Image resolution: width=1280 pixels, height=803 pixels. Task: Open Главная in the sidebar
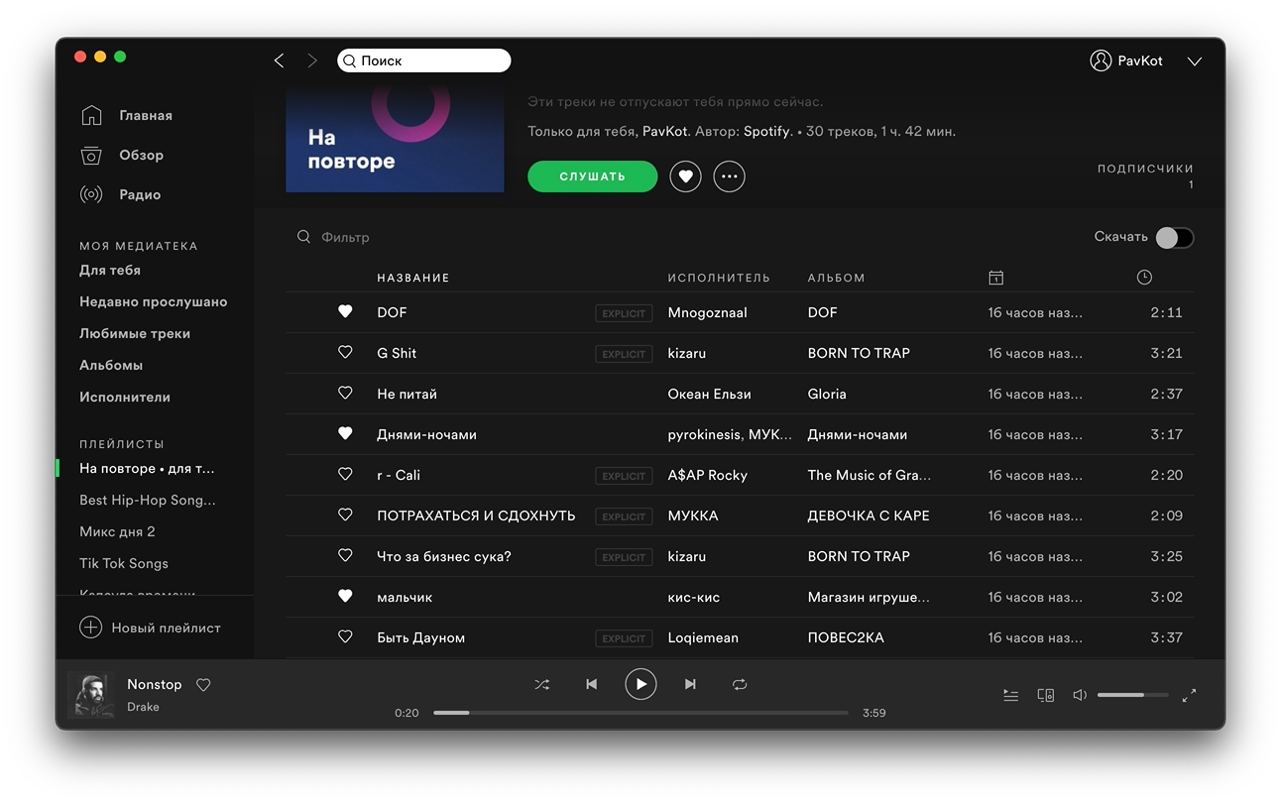[x=145, y=115]
